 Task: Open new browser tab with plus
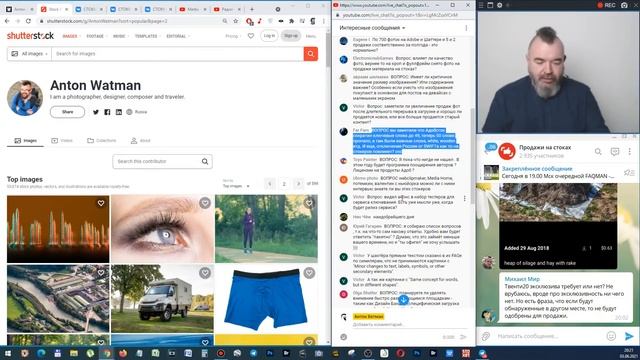pyautogui.click(x=252, y=9)
